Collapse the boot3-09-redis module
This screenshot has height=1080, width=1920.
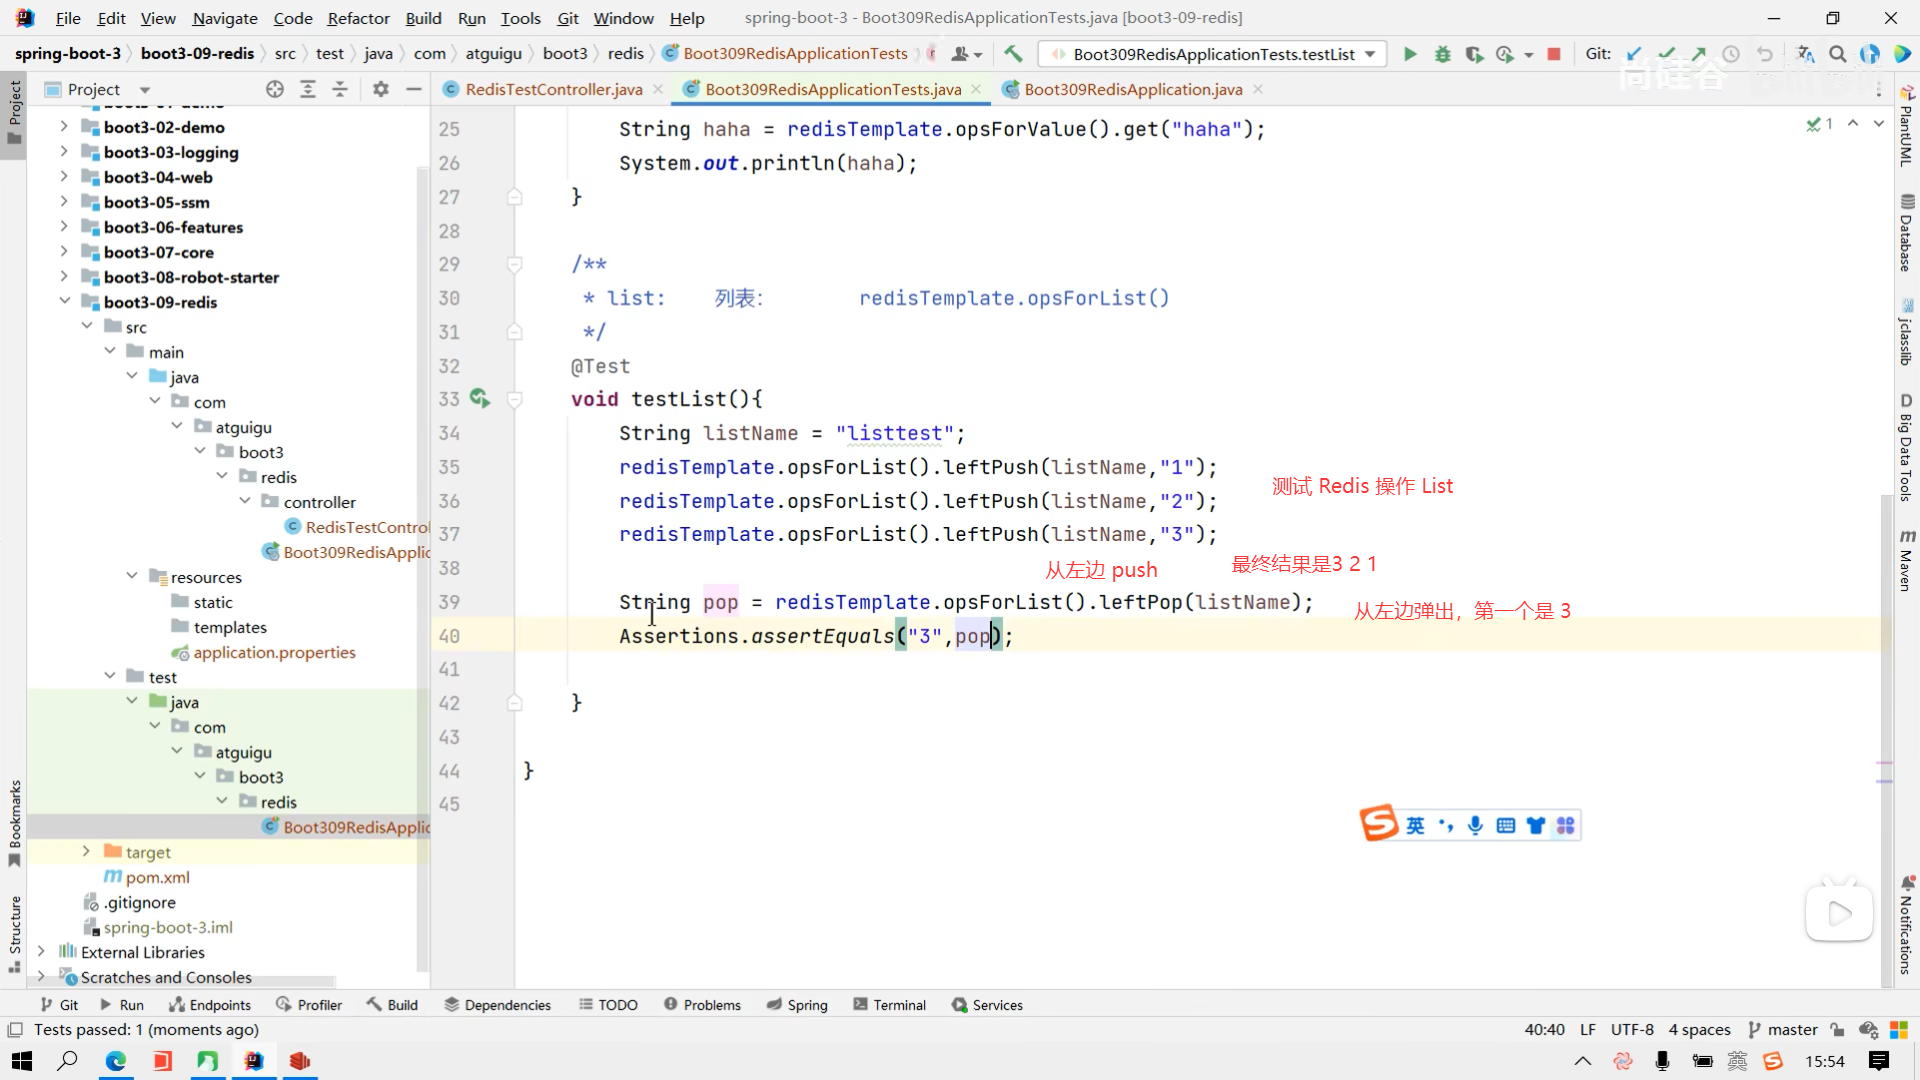click(x=64, y=302)
